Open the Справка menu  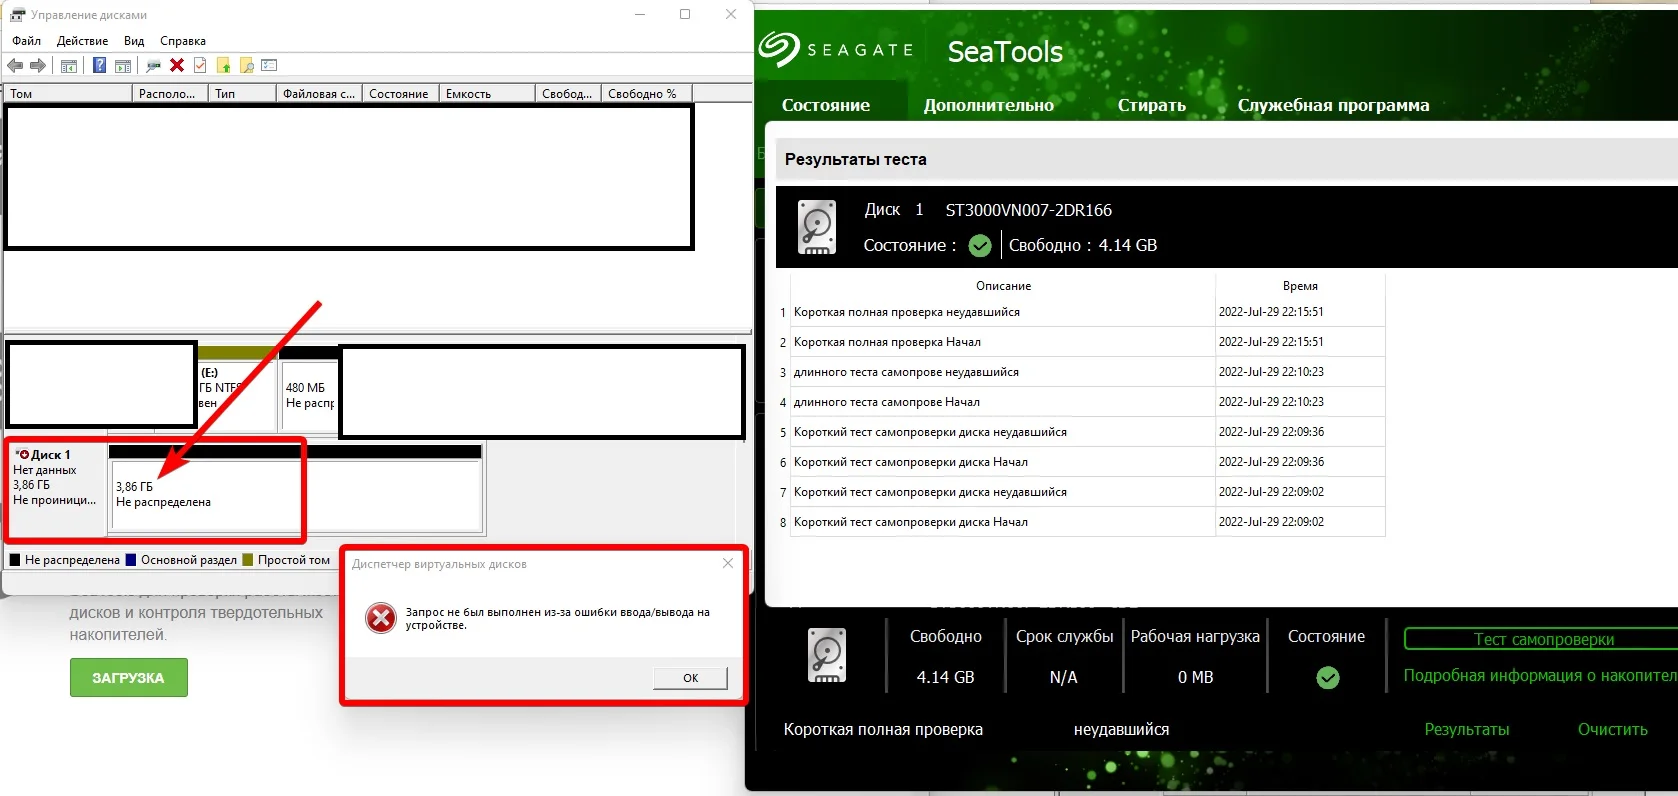[183, 41]
